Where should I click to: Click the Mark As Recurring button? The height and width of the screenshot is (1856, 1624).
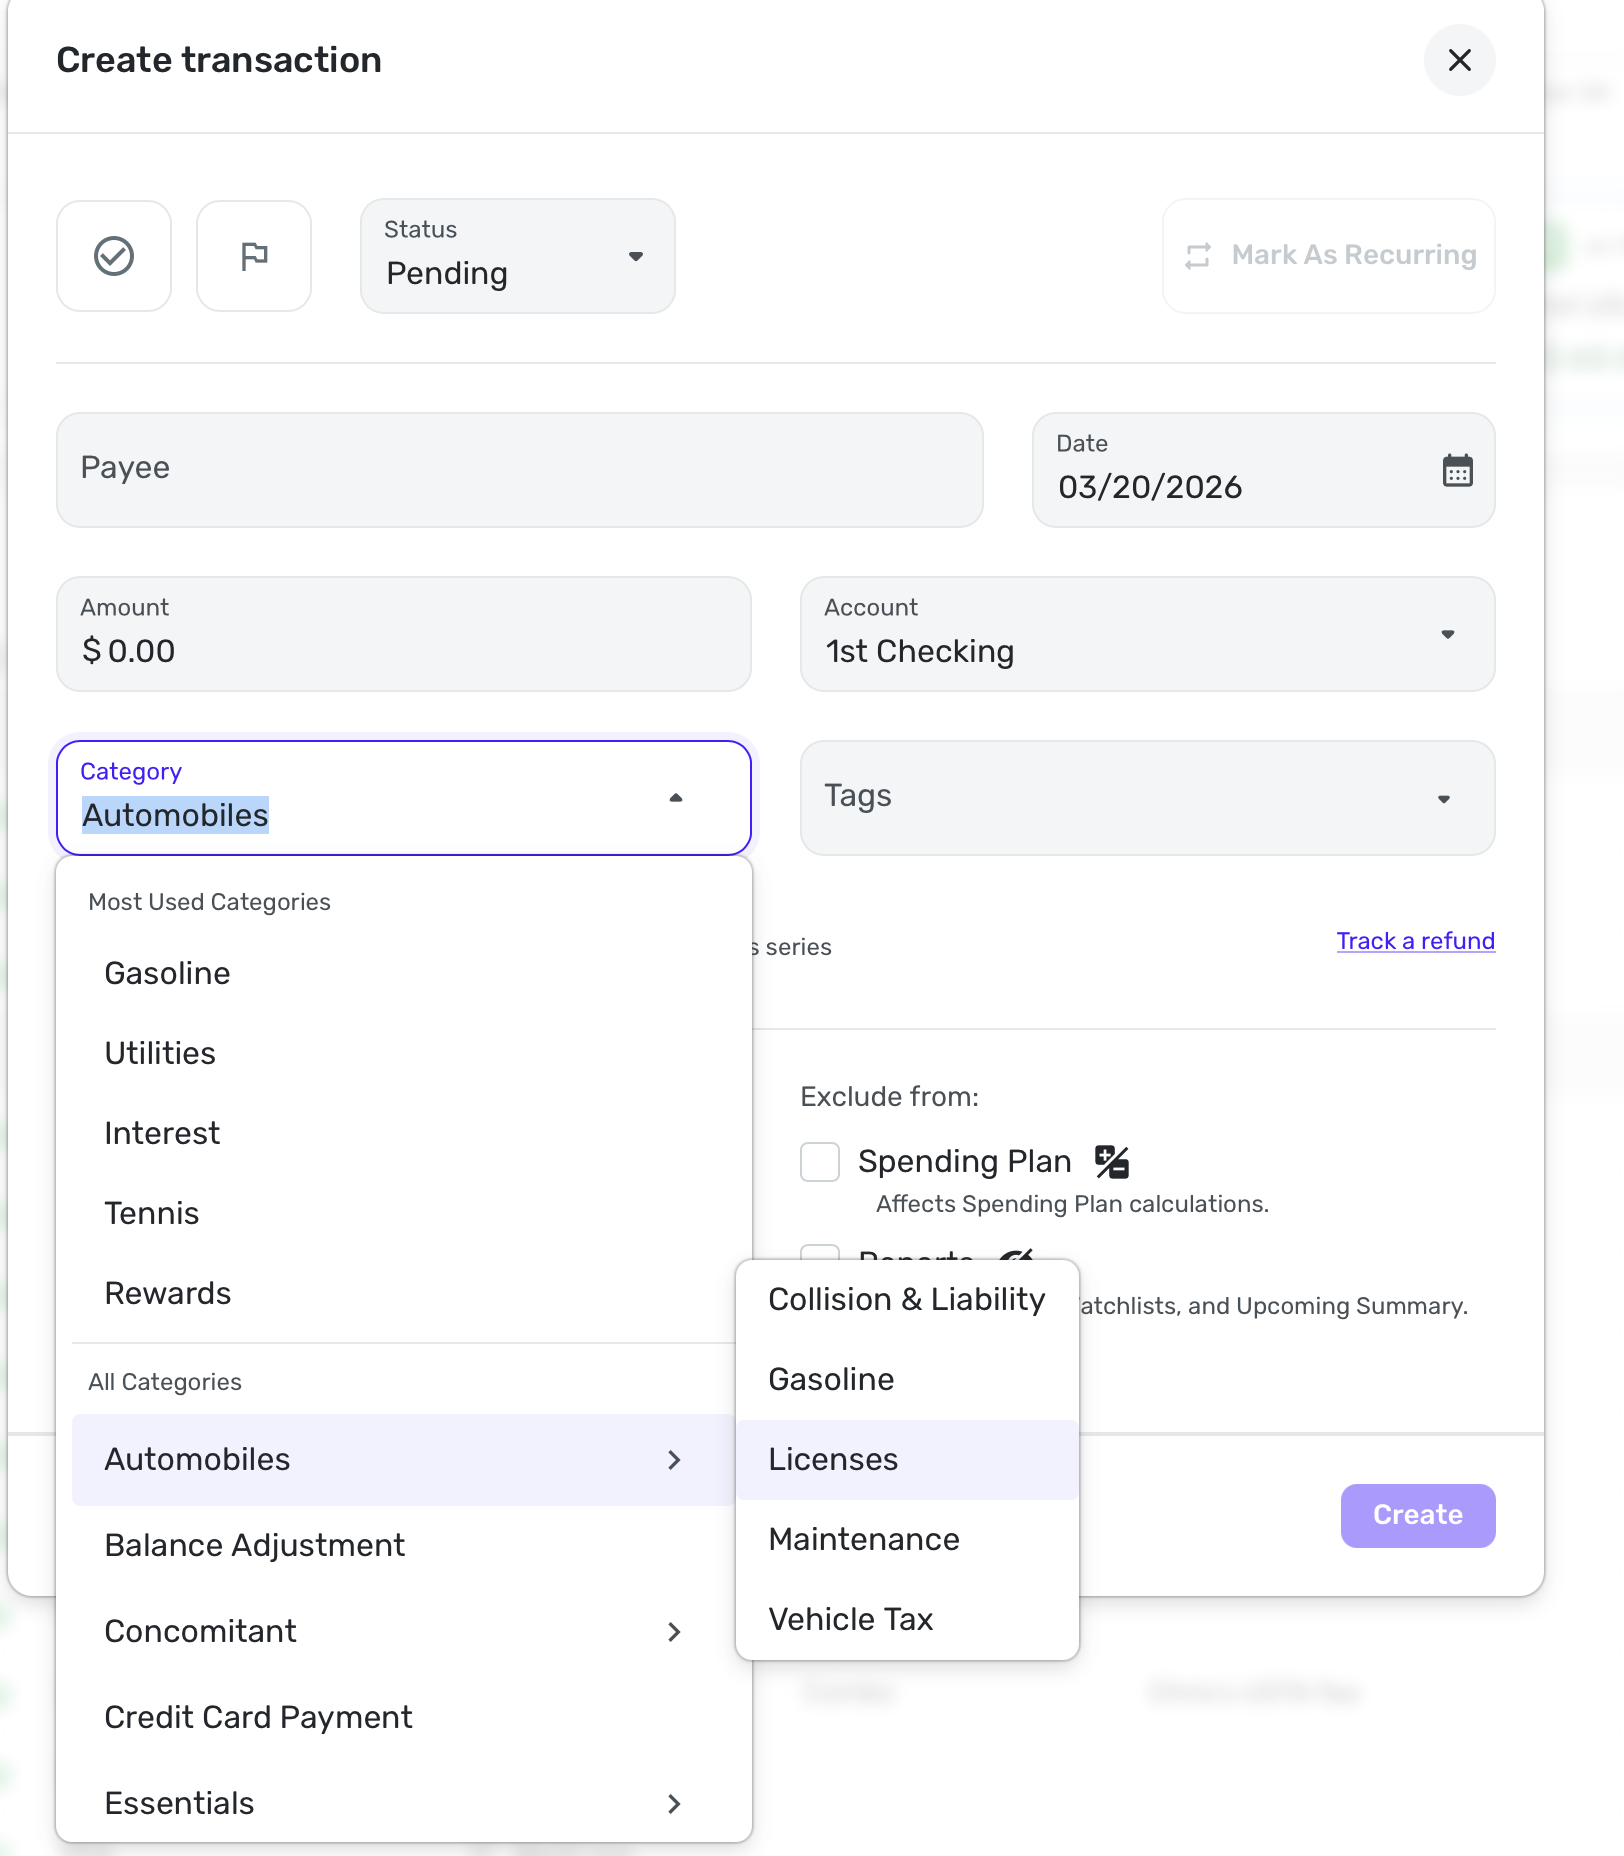(1329, 256)
